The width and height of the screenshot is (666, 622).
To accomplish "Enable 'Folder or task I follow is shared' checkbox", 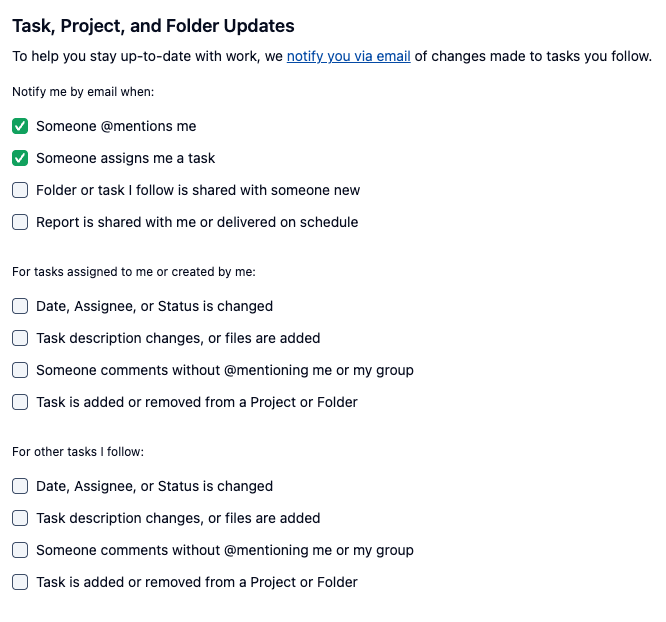I will pos(20,190).
